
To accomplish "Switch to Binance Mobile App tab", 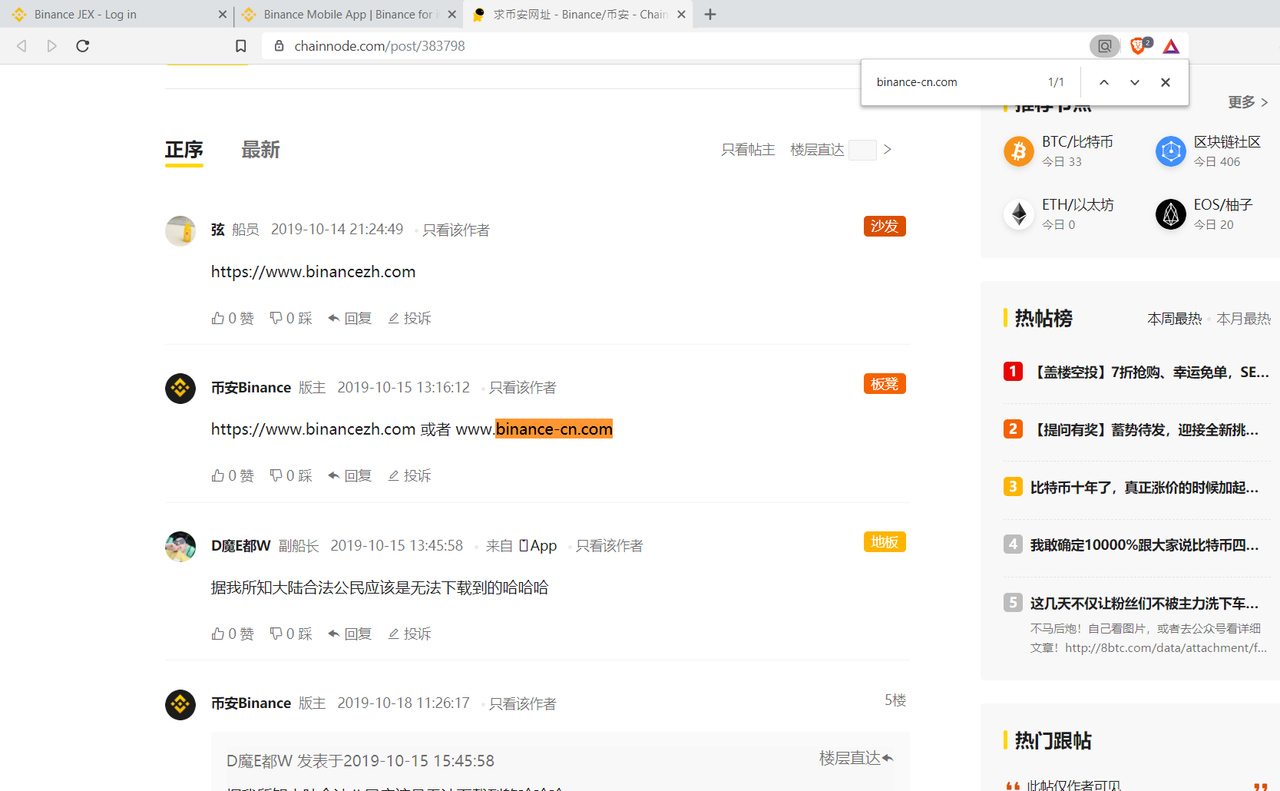I will click(348, 14).
